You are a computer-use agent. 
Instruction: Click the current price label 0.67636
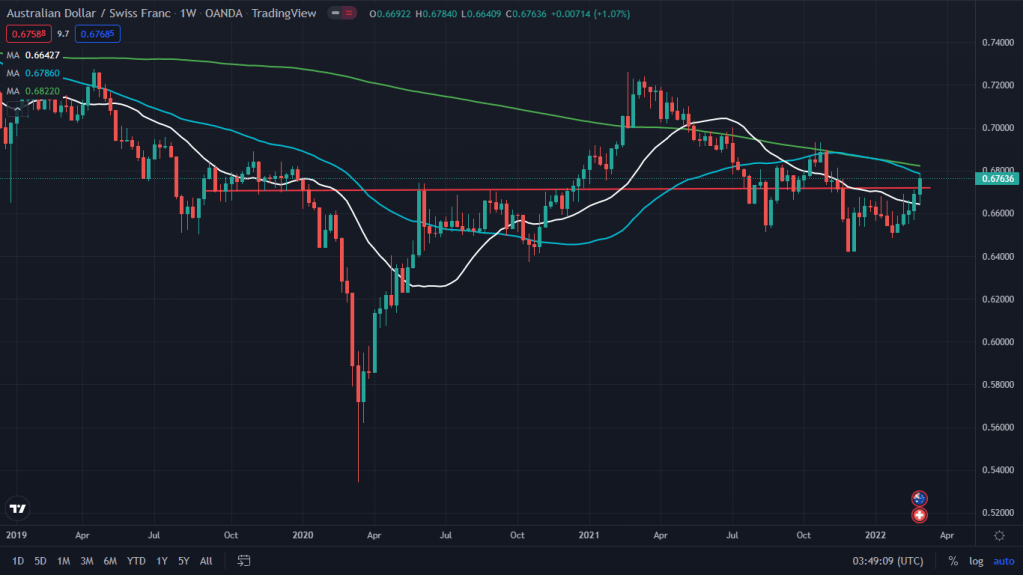[x=996, y=180]
